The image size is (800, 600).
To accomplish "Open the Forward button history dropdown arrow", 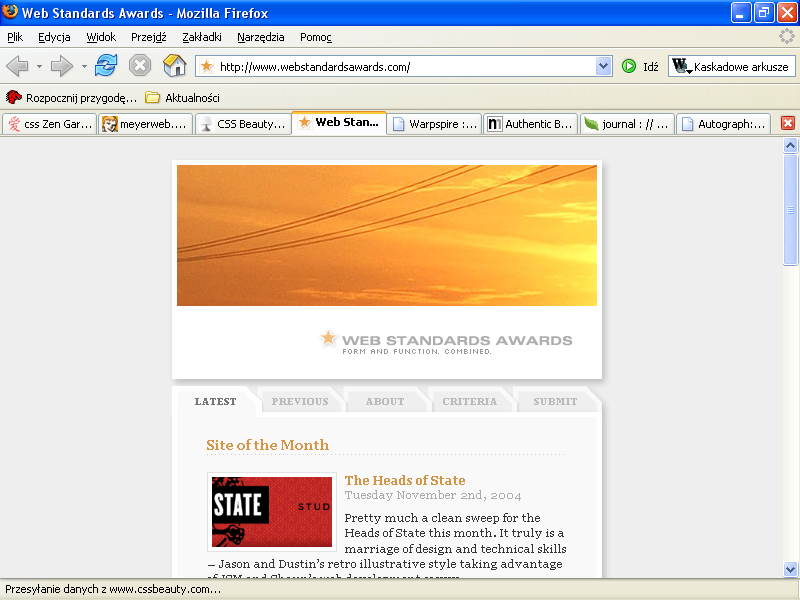I will tap(84, 66).
